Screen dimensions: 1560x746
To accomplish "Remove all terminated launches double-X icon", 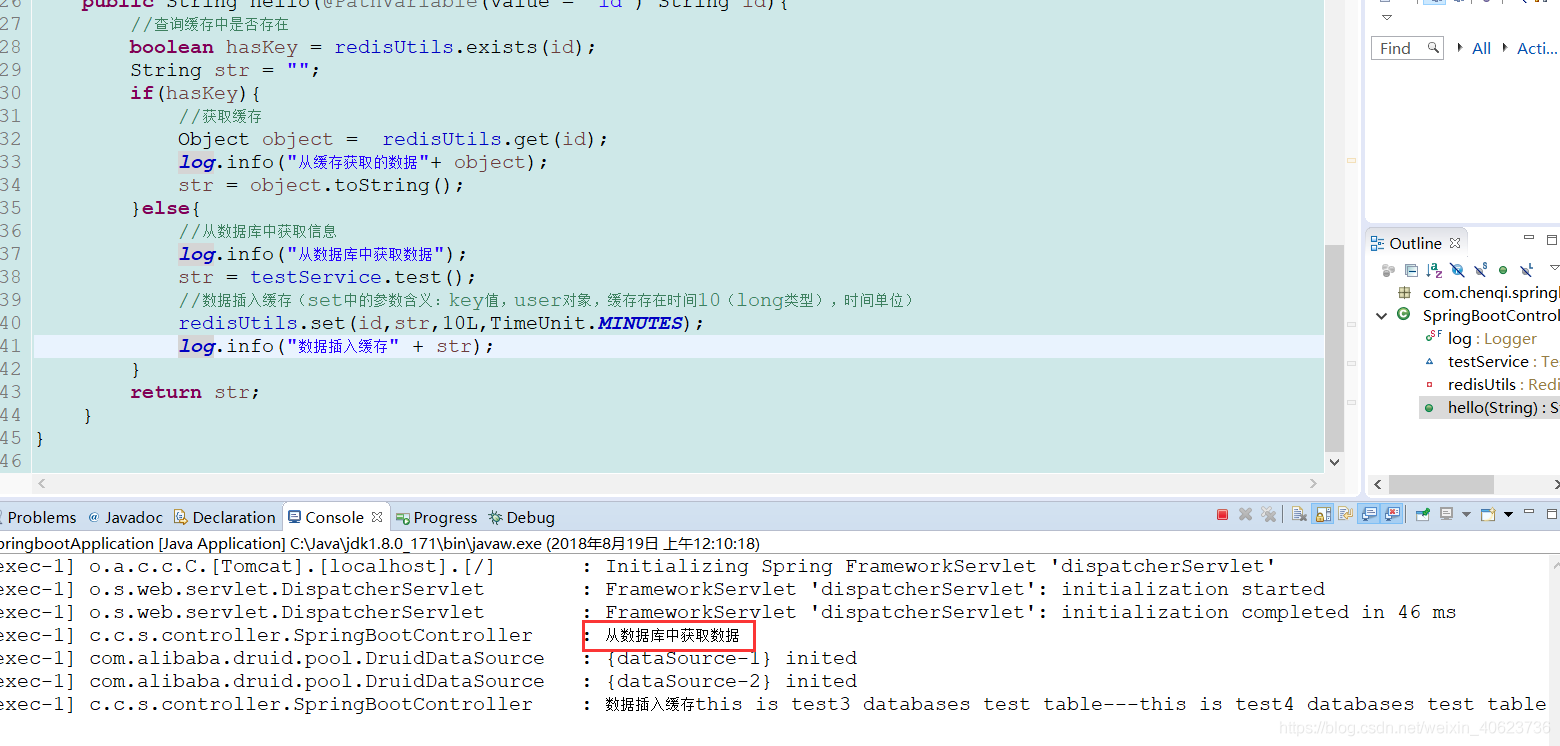I will coord(1268,514).
